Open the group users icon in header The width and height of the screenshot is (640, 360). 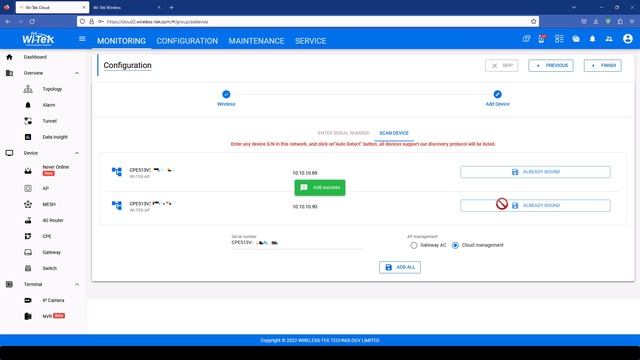[609, 39]
